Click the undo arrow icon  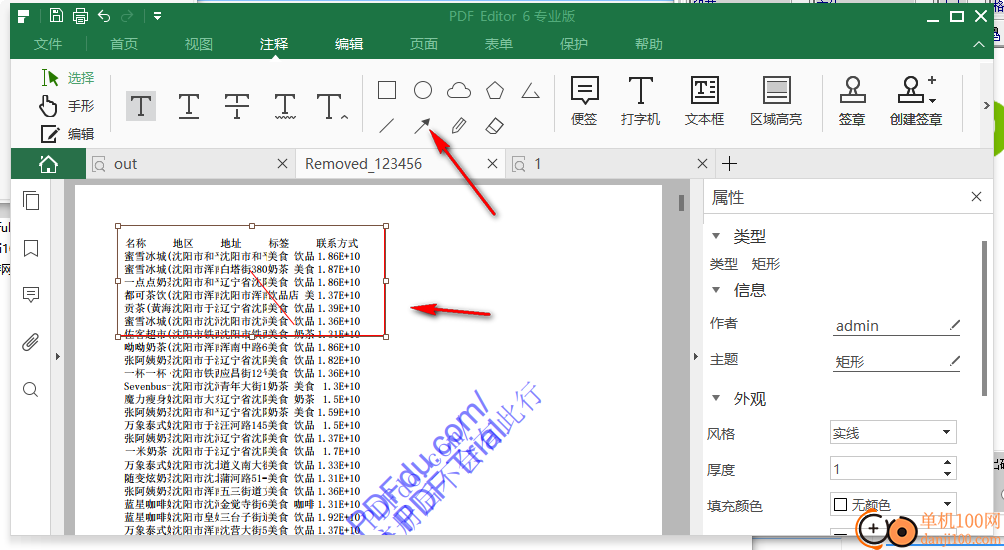point(104,16)
